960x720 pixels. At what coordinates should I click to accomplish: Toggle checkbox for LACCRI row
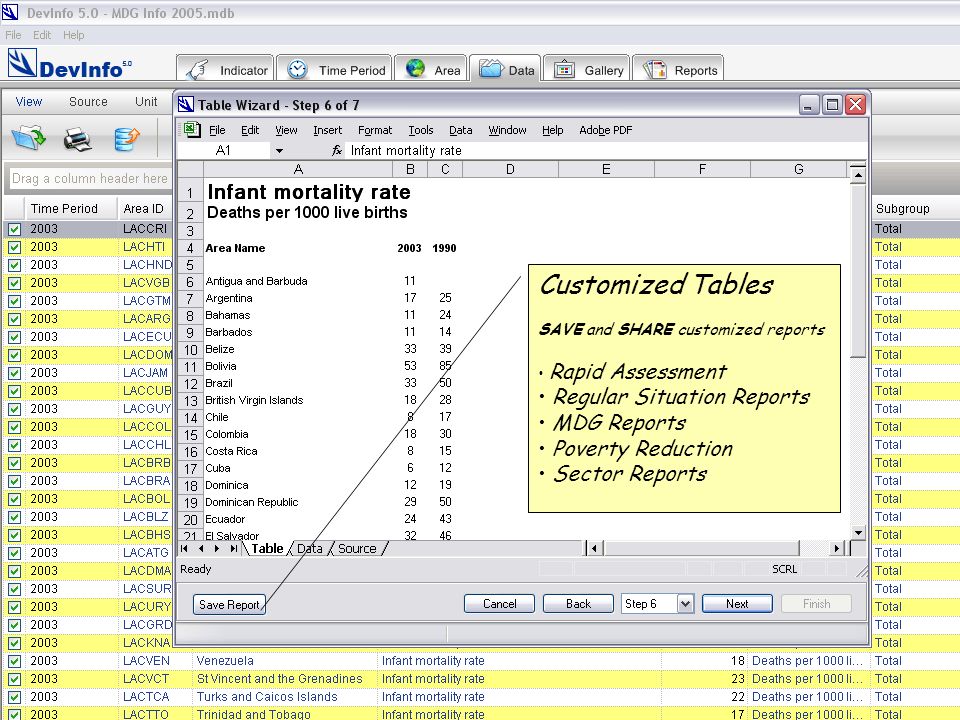point(14,229)
